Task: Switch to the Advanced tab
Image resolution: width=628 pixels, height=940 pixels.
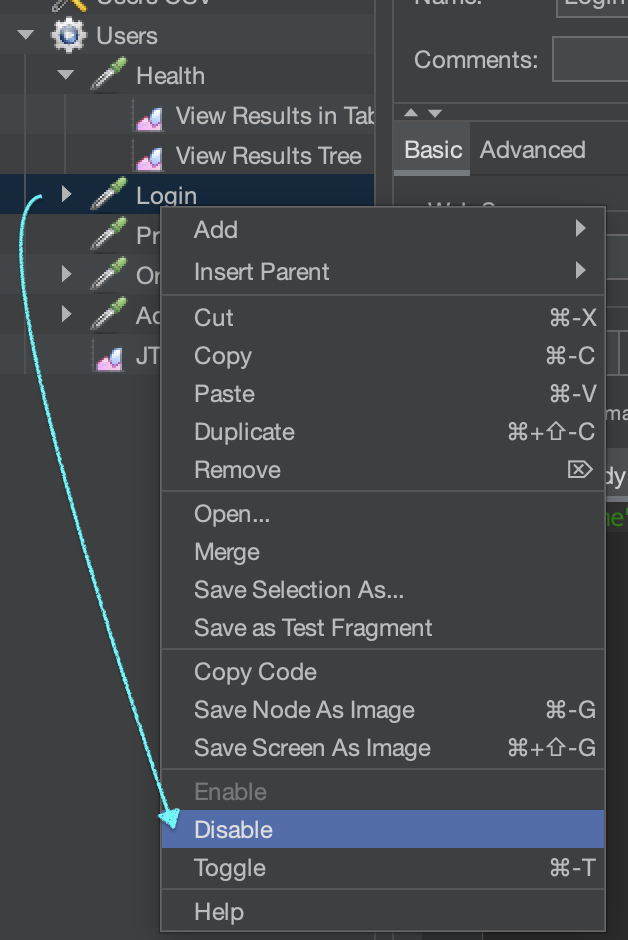Action: click(x=532, y=151)
